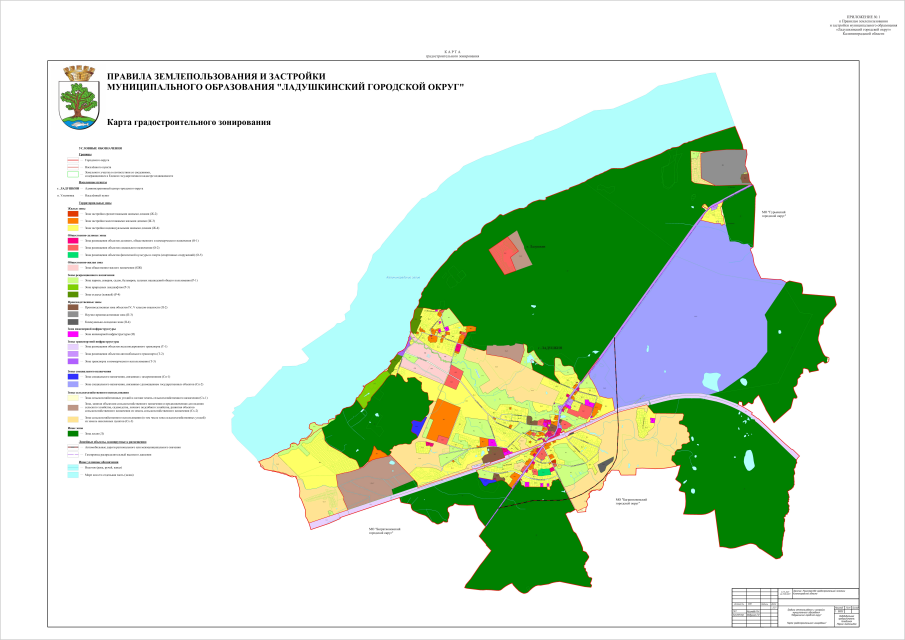Pick the bright blue special-purpose legend swatch
Image resolution: width=905 pixels, height=640 pixels.
[73, 376]
